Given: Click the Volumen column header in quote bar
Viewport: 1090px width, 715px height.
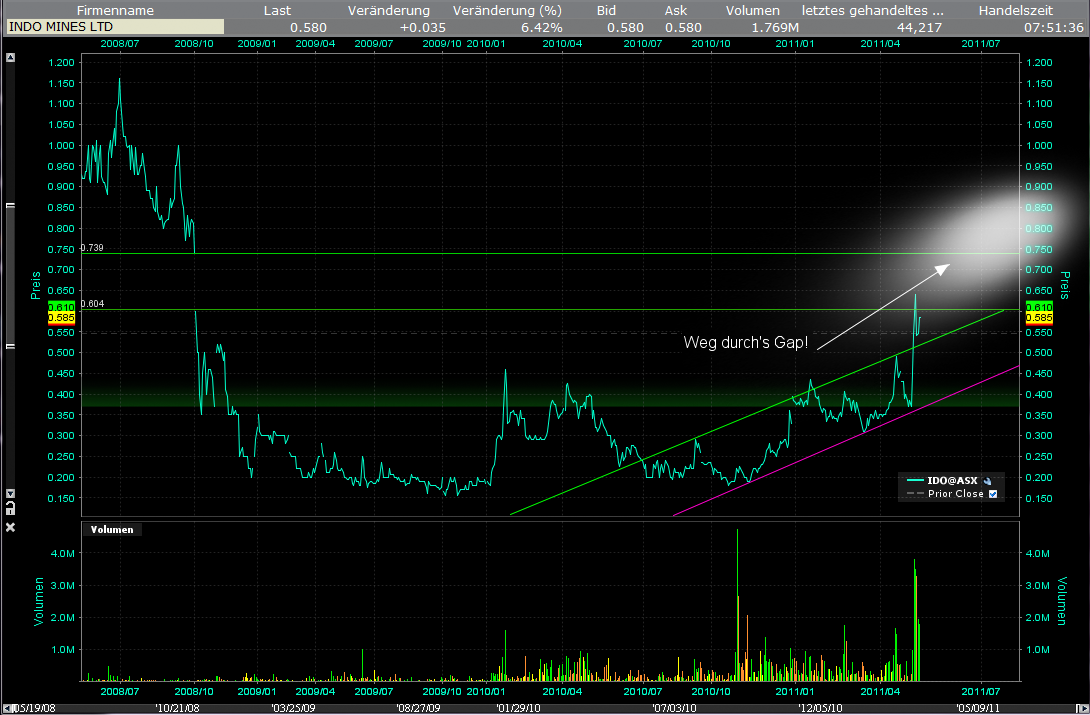Looking at the screenshot, I should 752,10.
